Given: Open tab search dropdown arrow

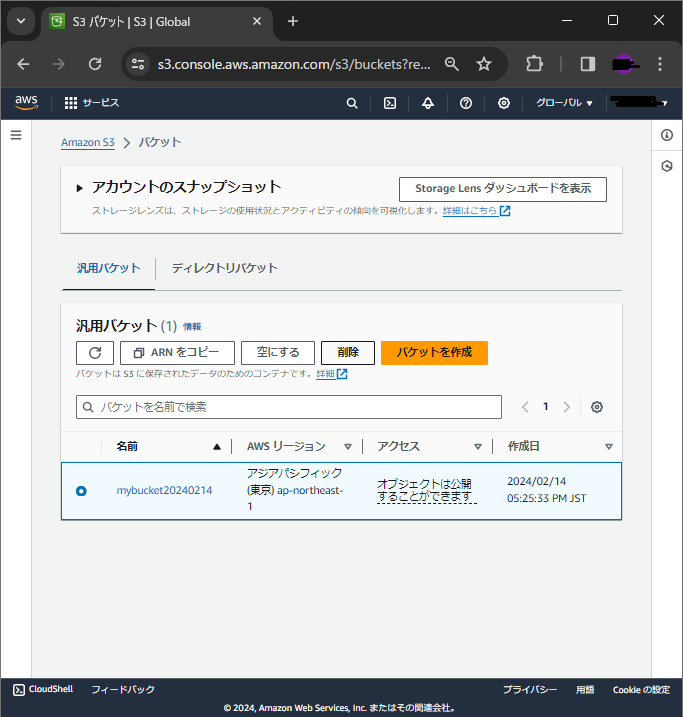Looking at the screenshot, I should pos(21,21).
